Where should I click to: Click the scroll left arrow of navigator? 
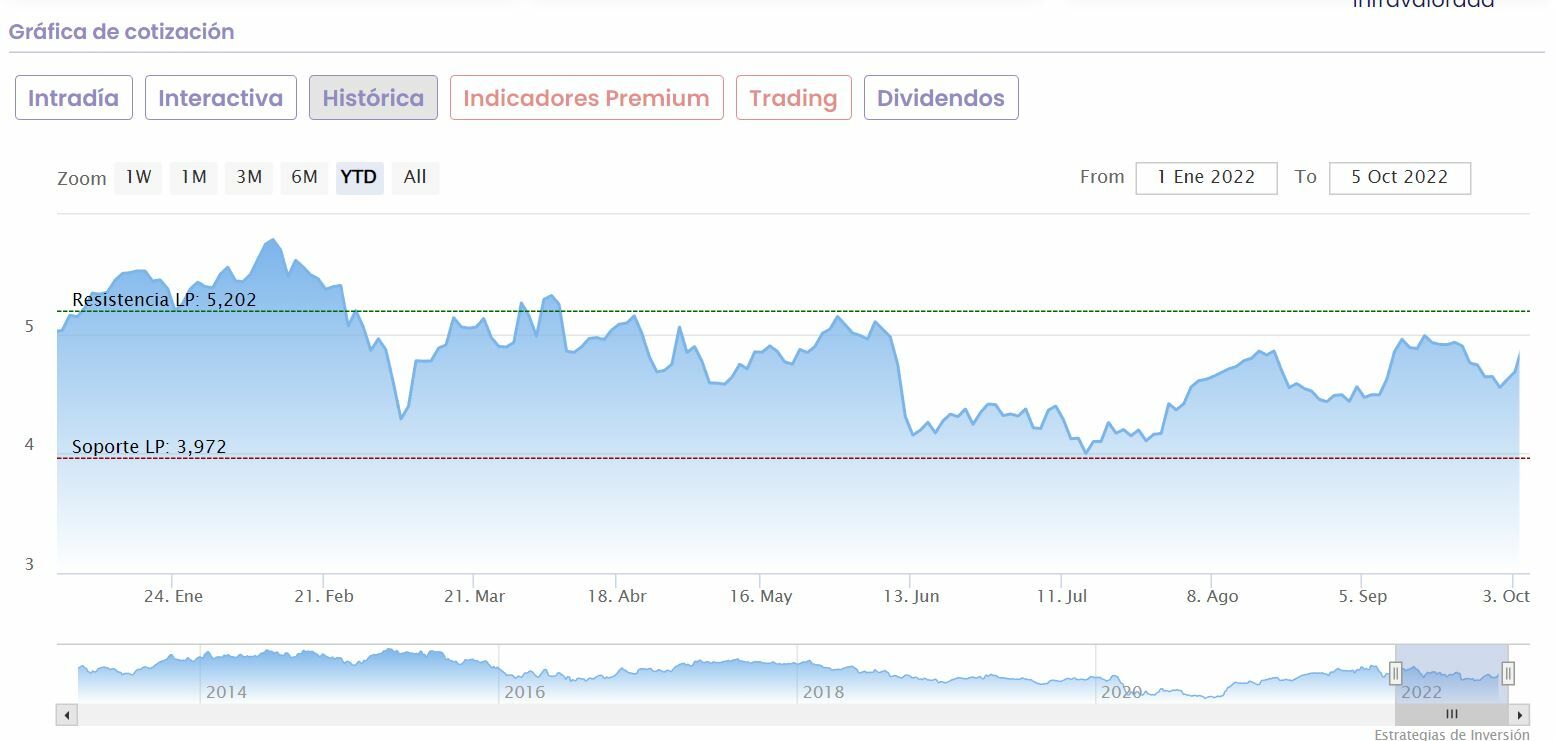(67, 715)
